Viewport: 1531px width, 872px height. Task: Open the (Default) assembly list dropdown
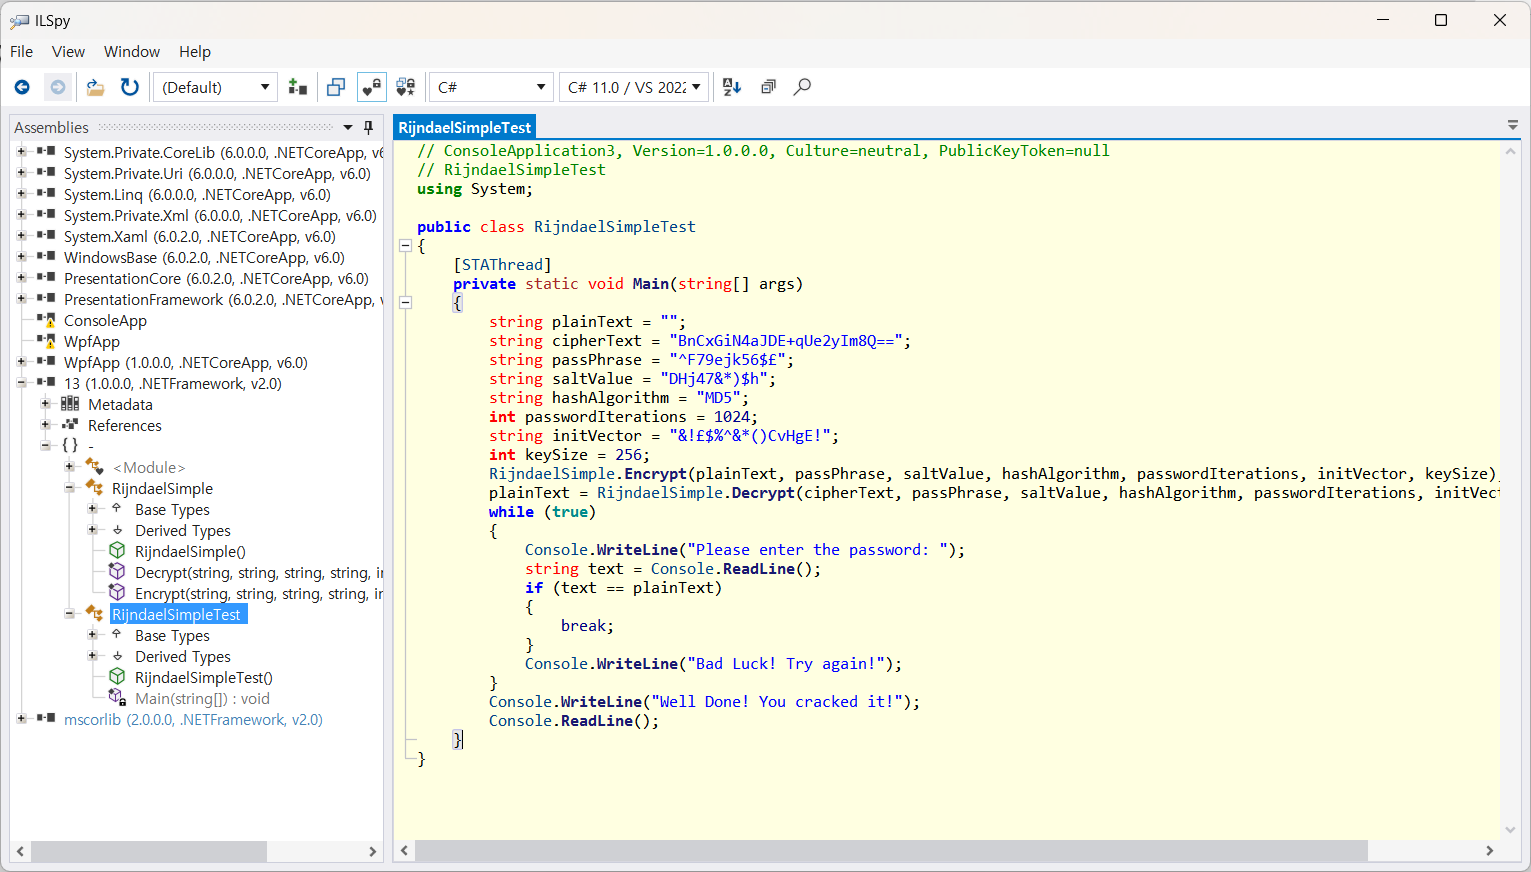[215, 87]
